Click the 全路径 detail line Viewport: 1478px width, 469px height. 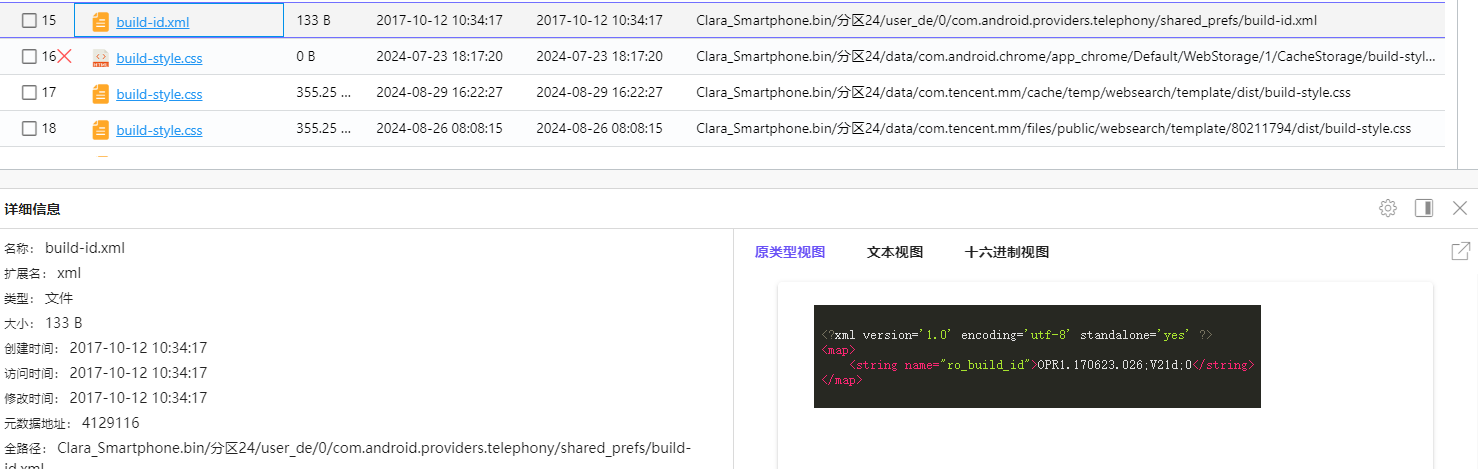point(348,456)
